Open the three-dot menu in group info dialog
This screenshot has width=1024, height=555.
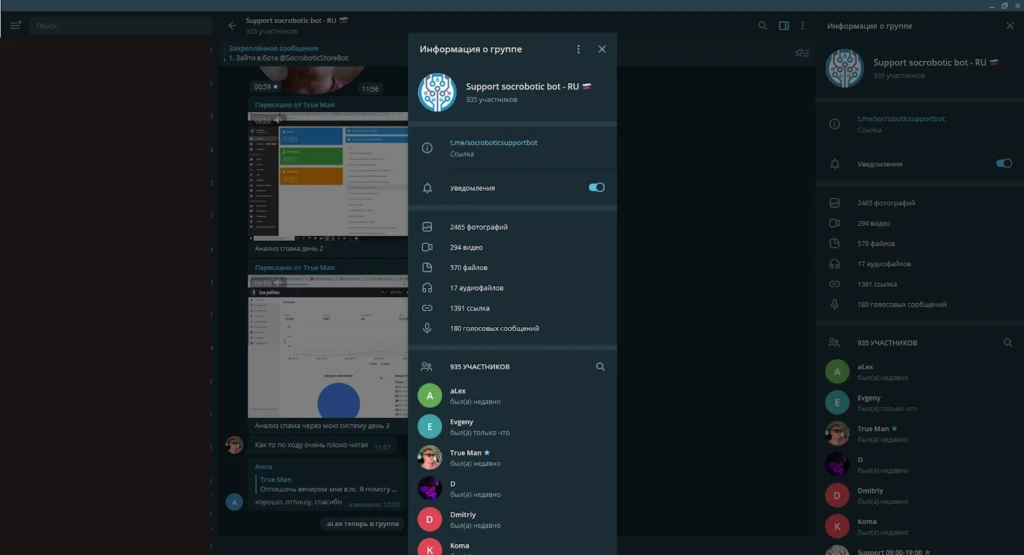[578, 49]
